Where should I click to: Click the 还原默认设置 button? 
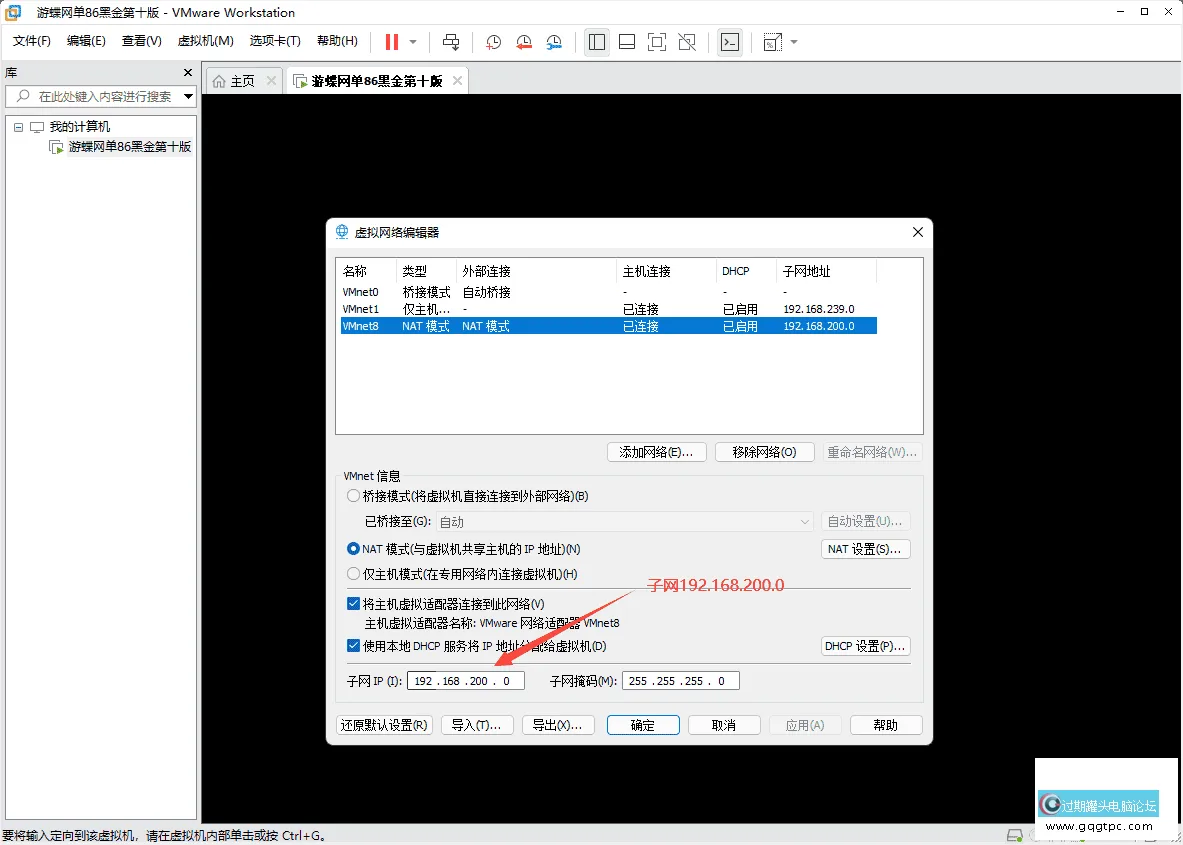384,725
